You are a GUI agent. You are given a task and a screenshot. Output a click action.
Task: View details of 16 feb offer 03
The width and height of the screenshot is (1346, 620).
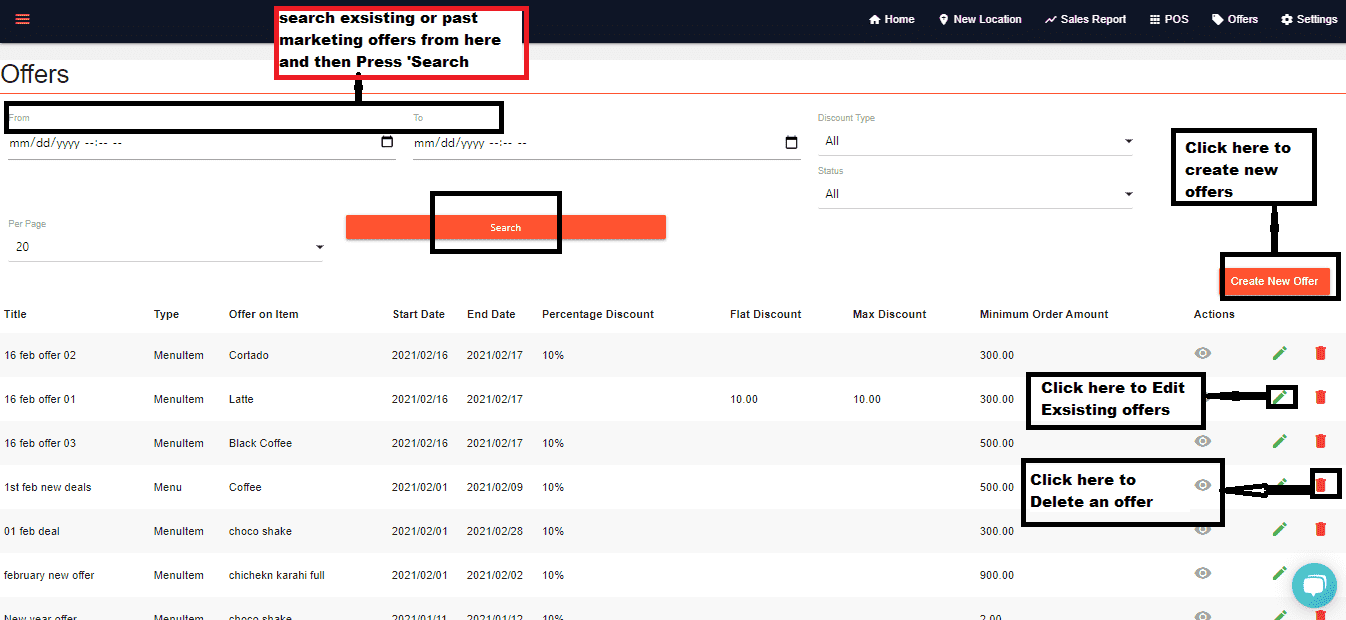click(1203, 441)
